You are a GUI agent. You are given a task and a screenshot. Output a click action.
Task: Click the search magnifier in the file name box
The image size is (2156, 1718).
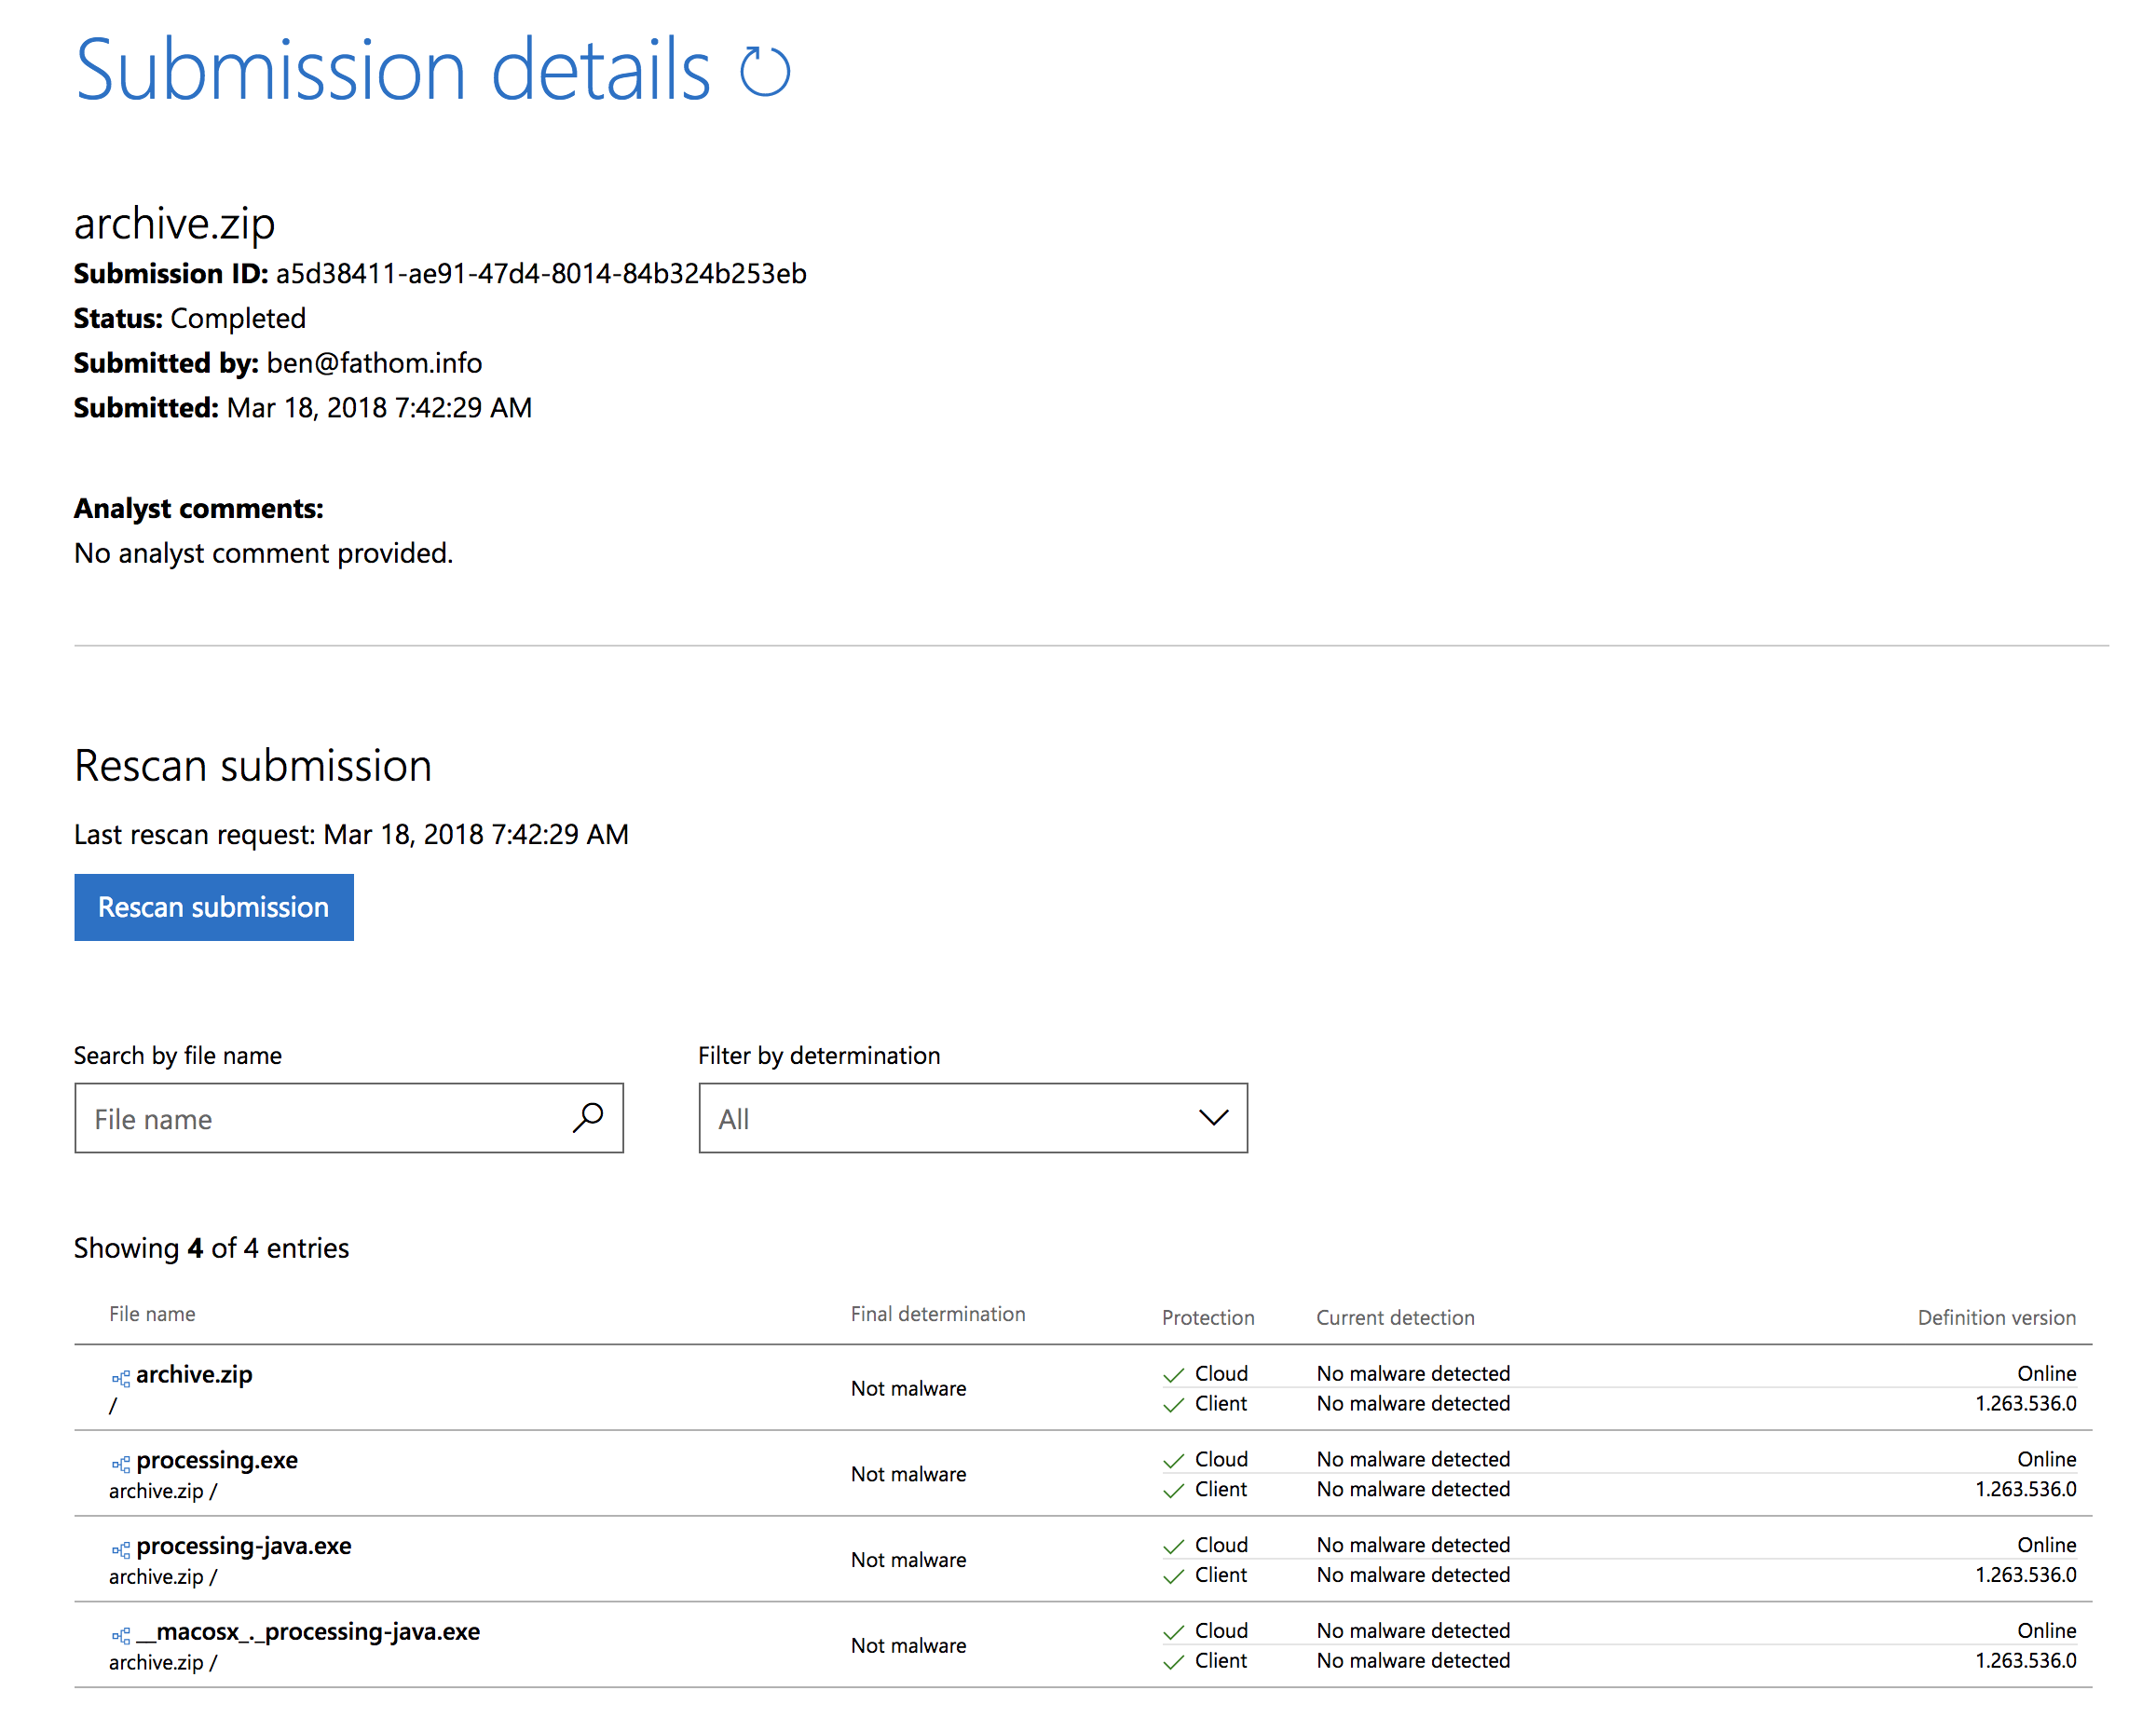tap(589, 1118)
